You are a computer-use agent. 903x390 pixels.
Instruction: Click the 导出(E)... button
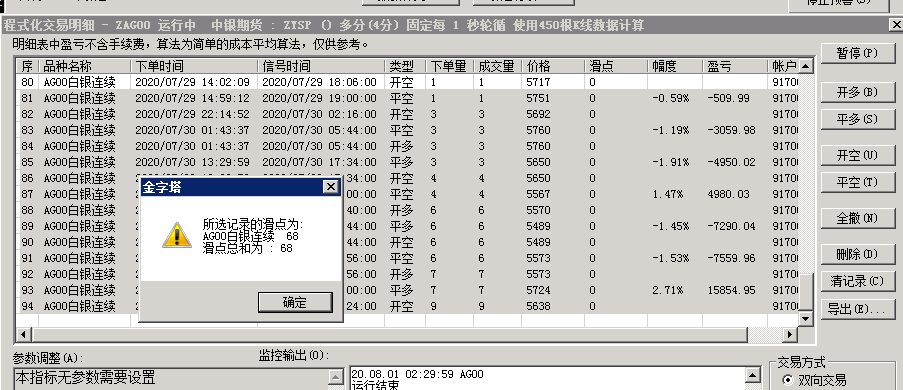click(858, 309)
